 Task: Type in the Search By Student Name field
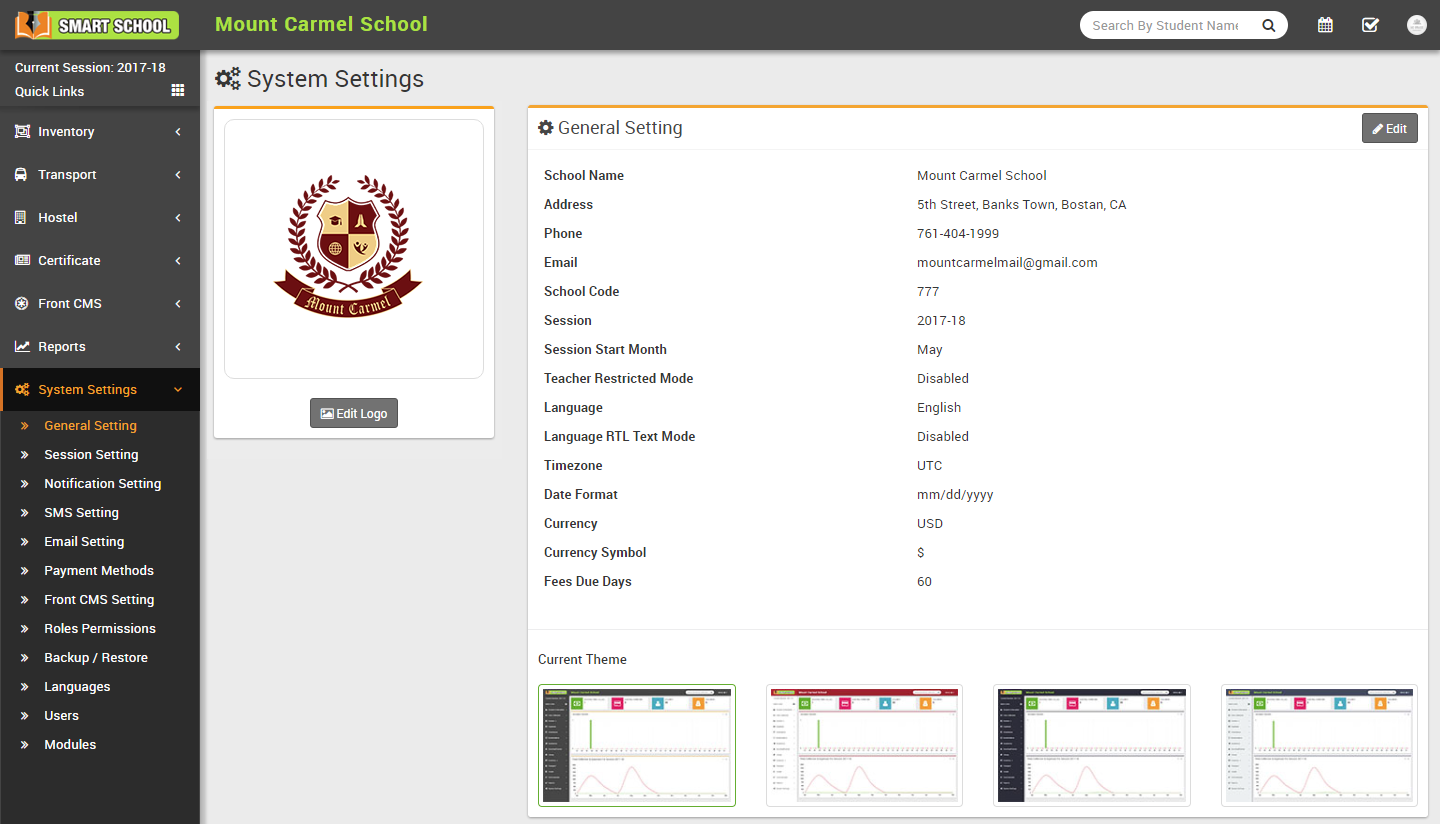(1165, 26)
